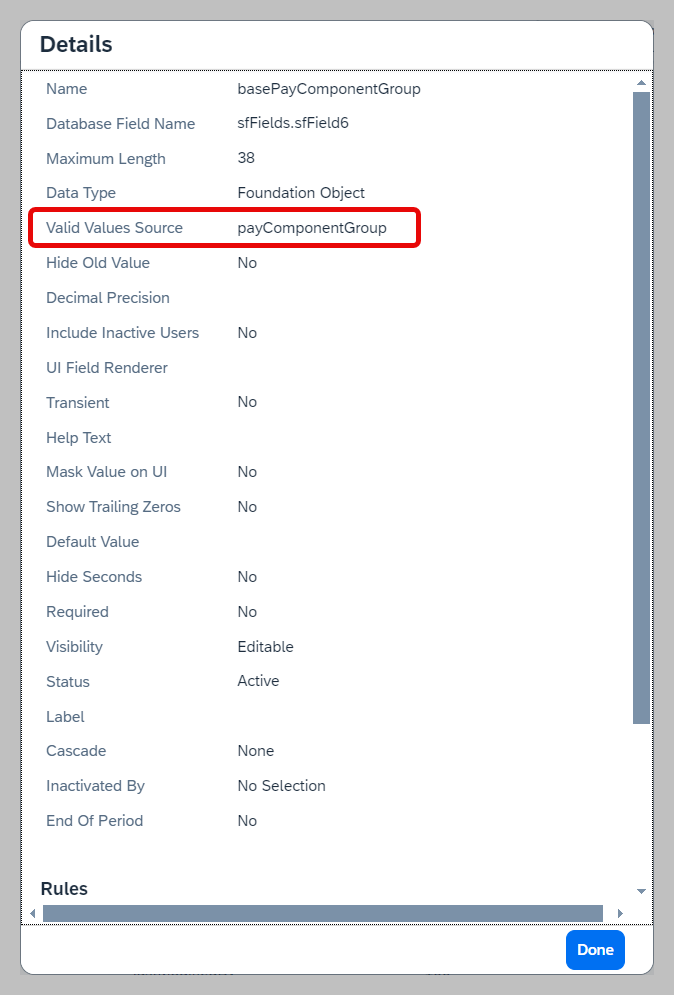Click the vertical scrollbar down arrow
The image size is (674, 995).
(x=641, y=892)
